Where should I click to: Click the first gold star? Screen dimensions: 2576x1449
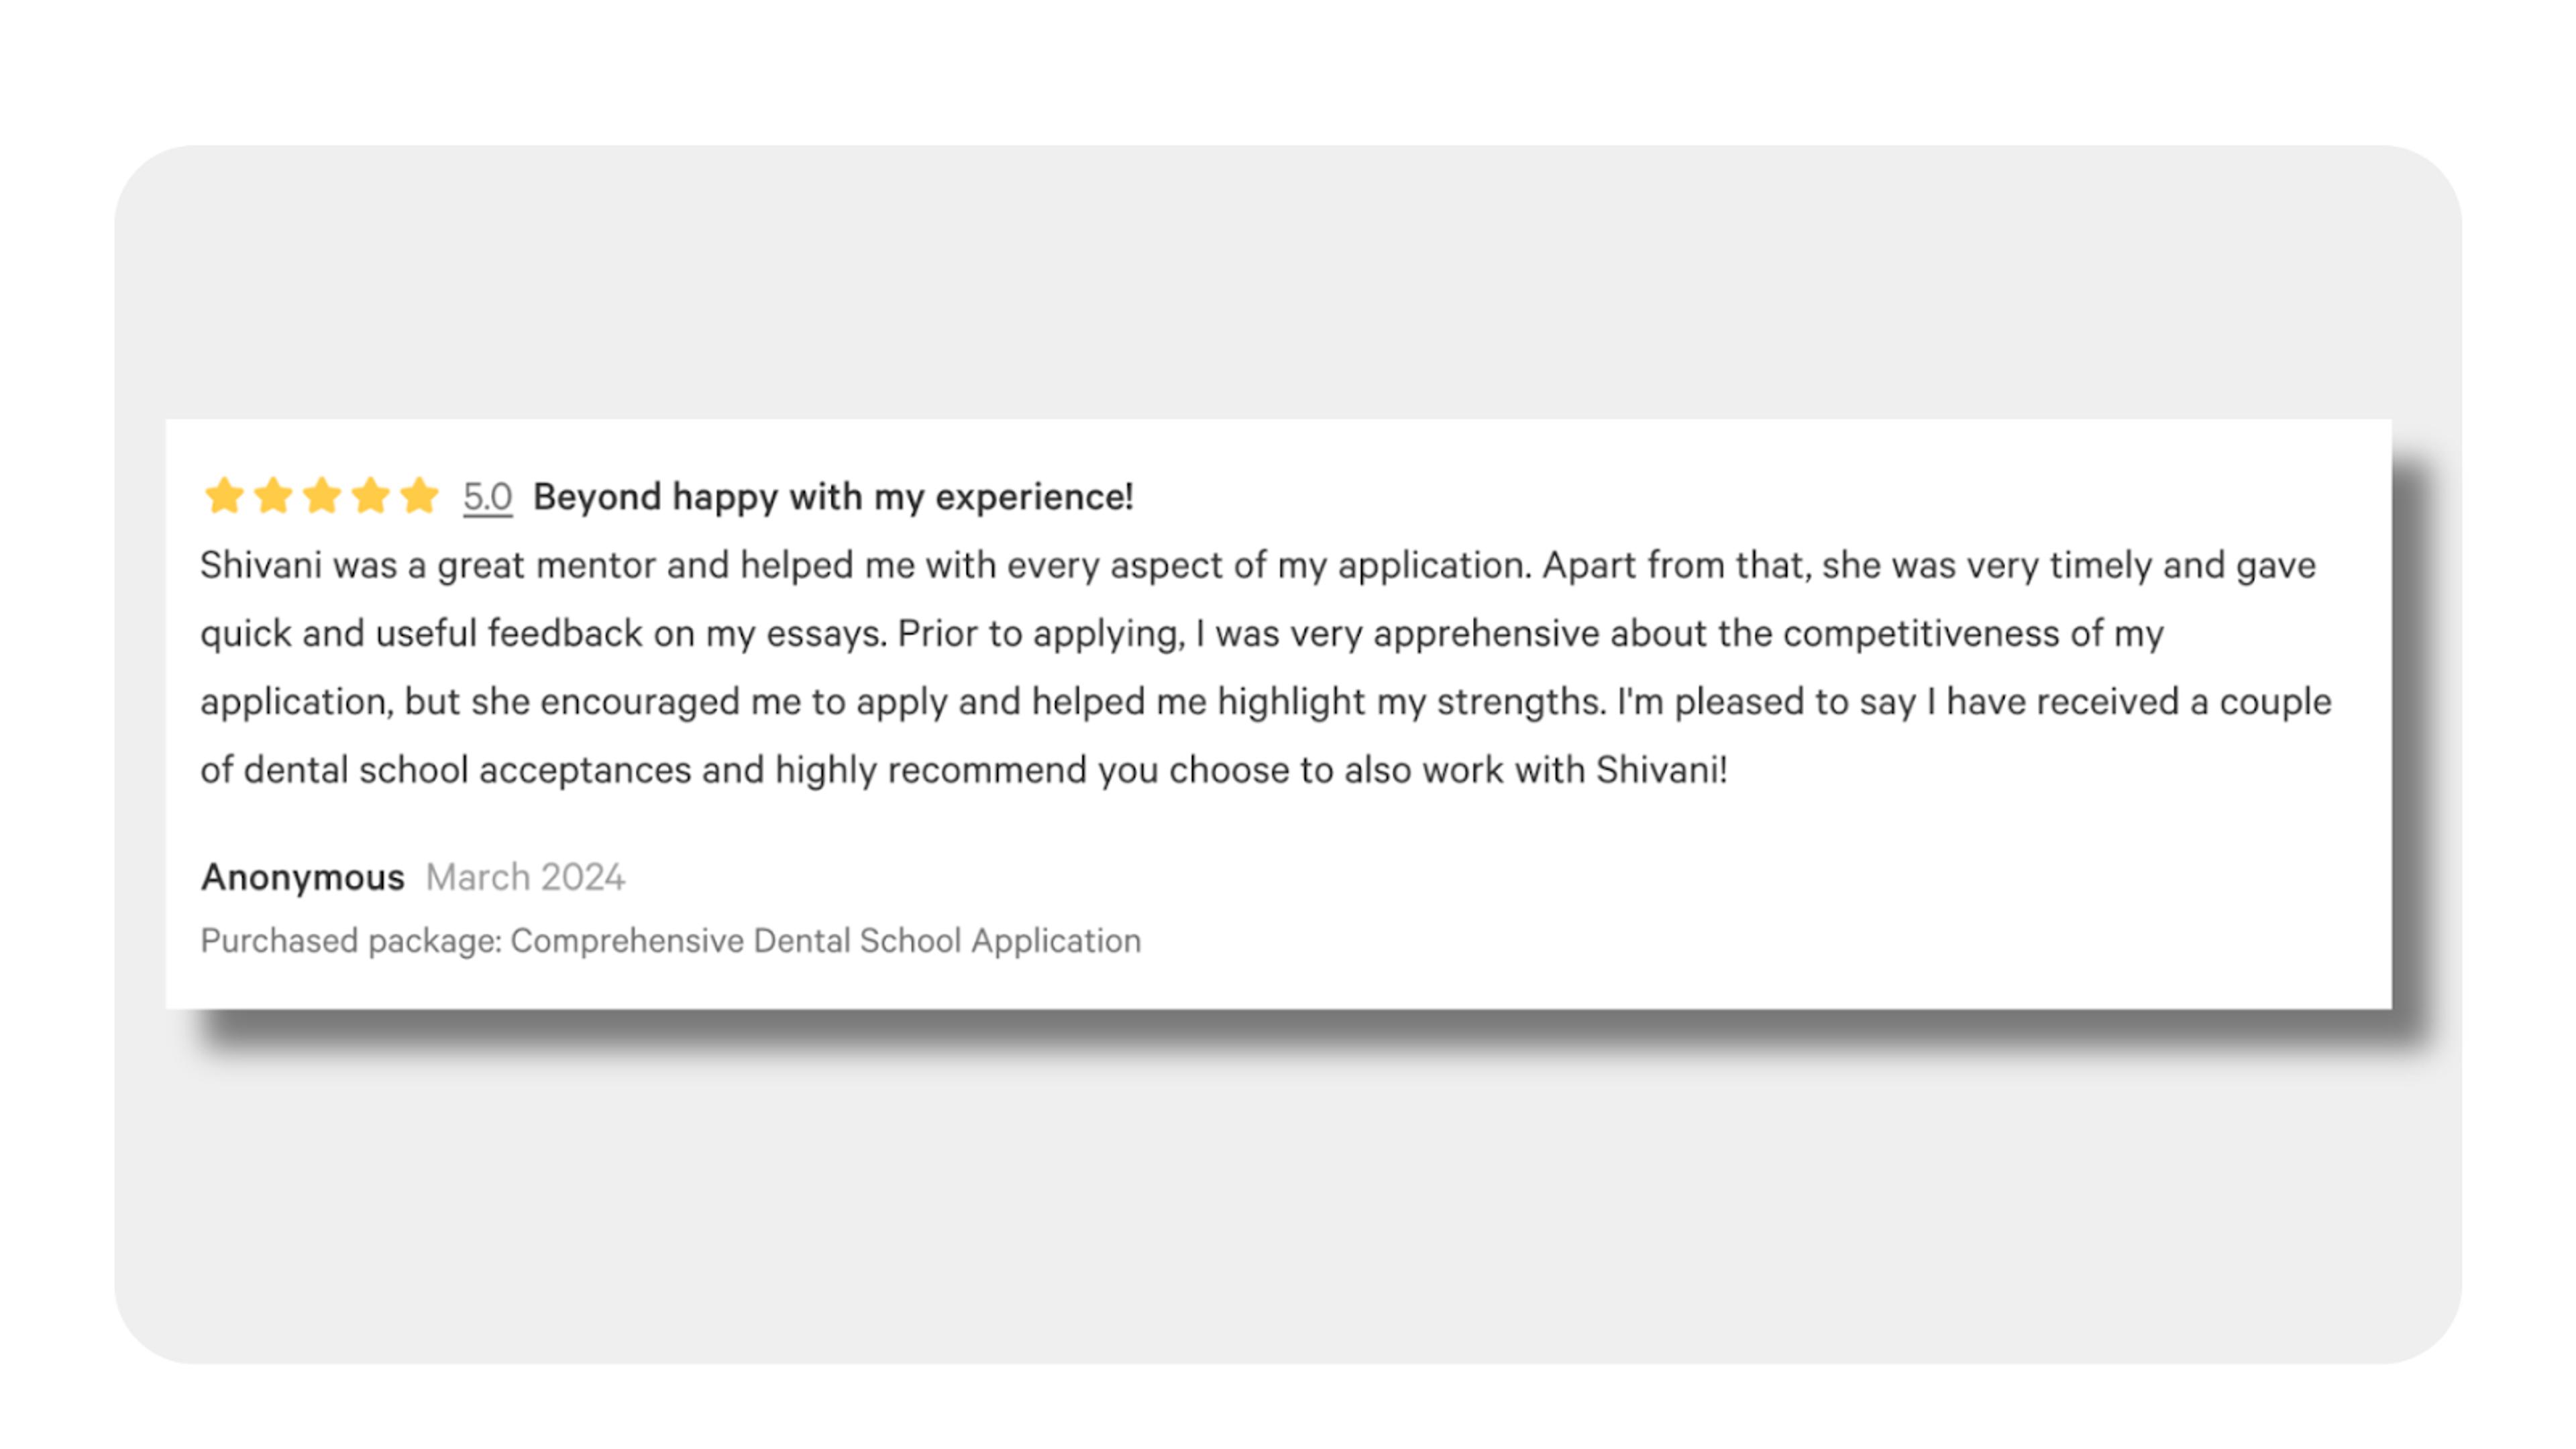coord(224,495)
